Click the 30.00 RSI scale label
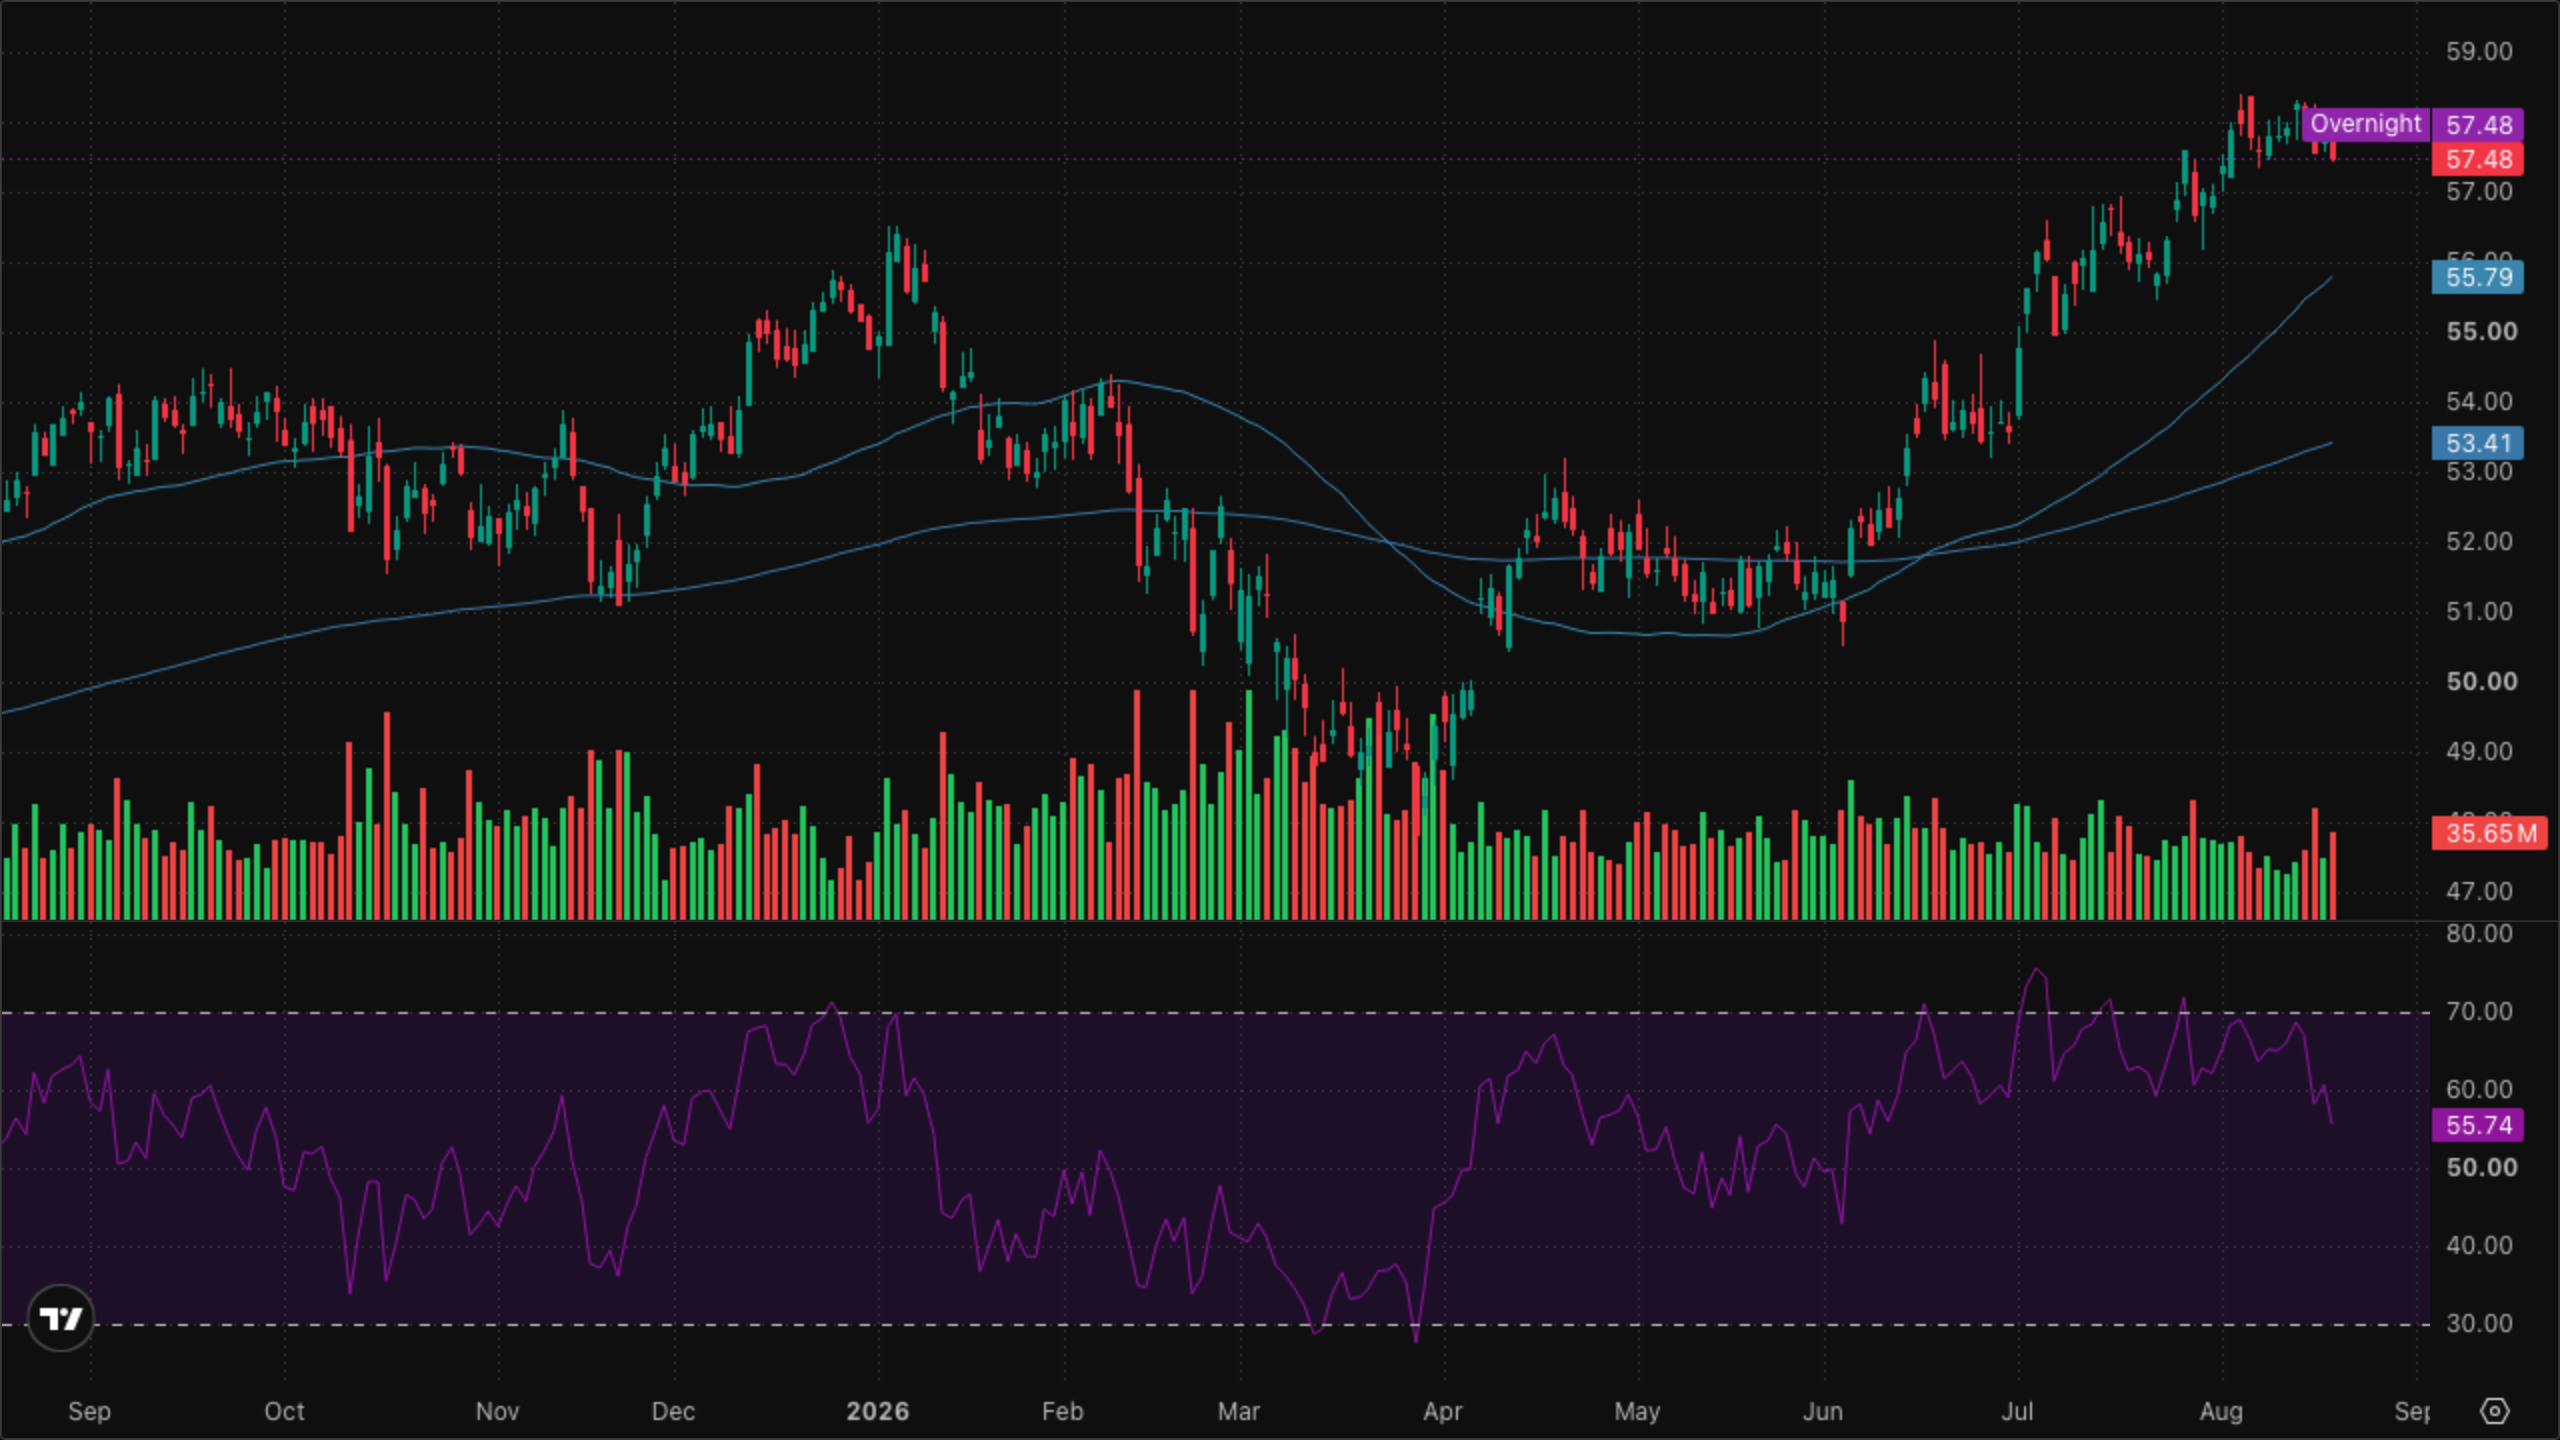 click(2479, 1324)
